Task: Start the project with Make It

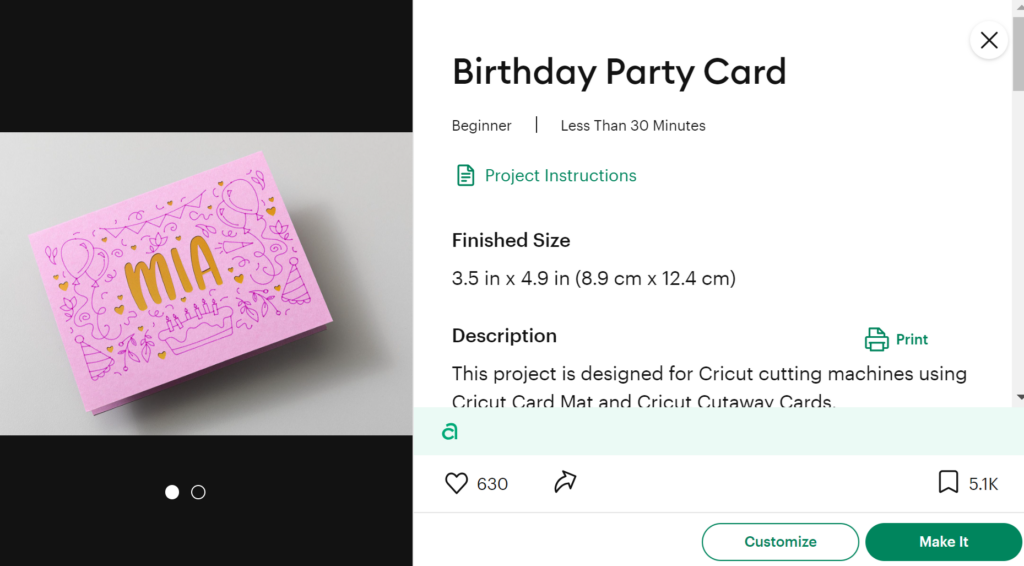Action: click(943, 542)
